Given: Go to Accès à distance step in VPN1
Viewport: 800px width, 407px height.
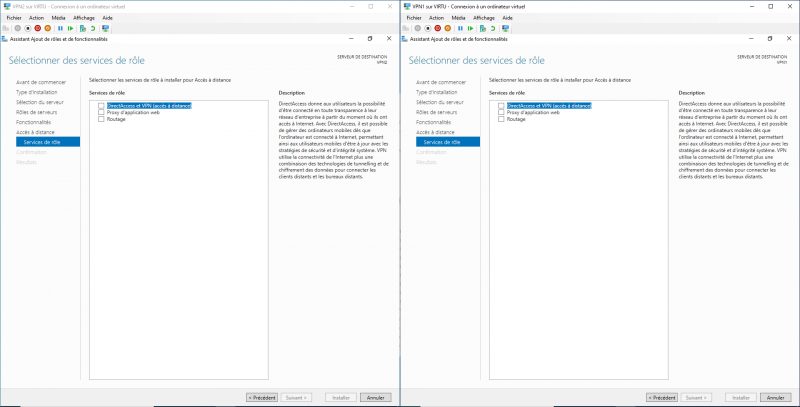Looking at the screenshot, I should pos(435,132).
